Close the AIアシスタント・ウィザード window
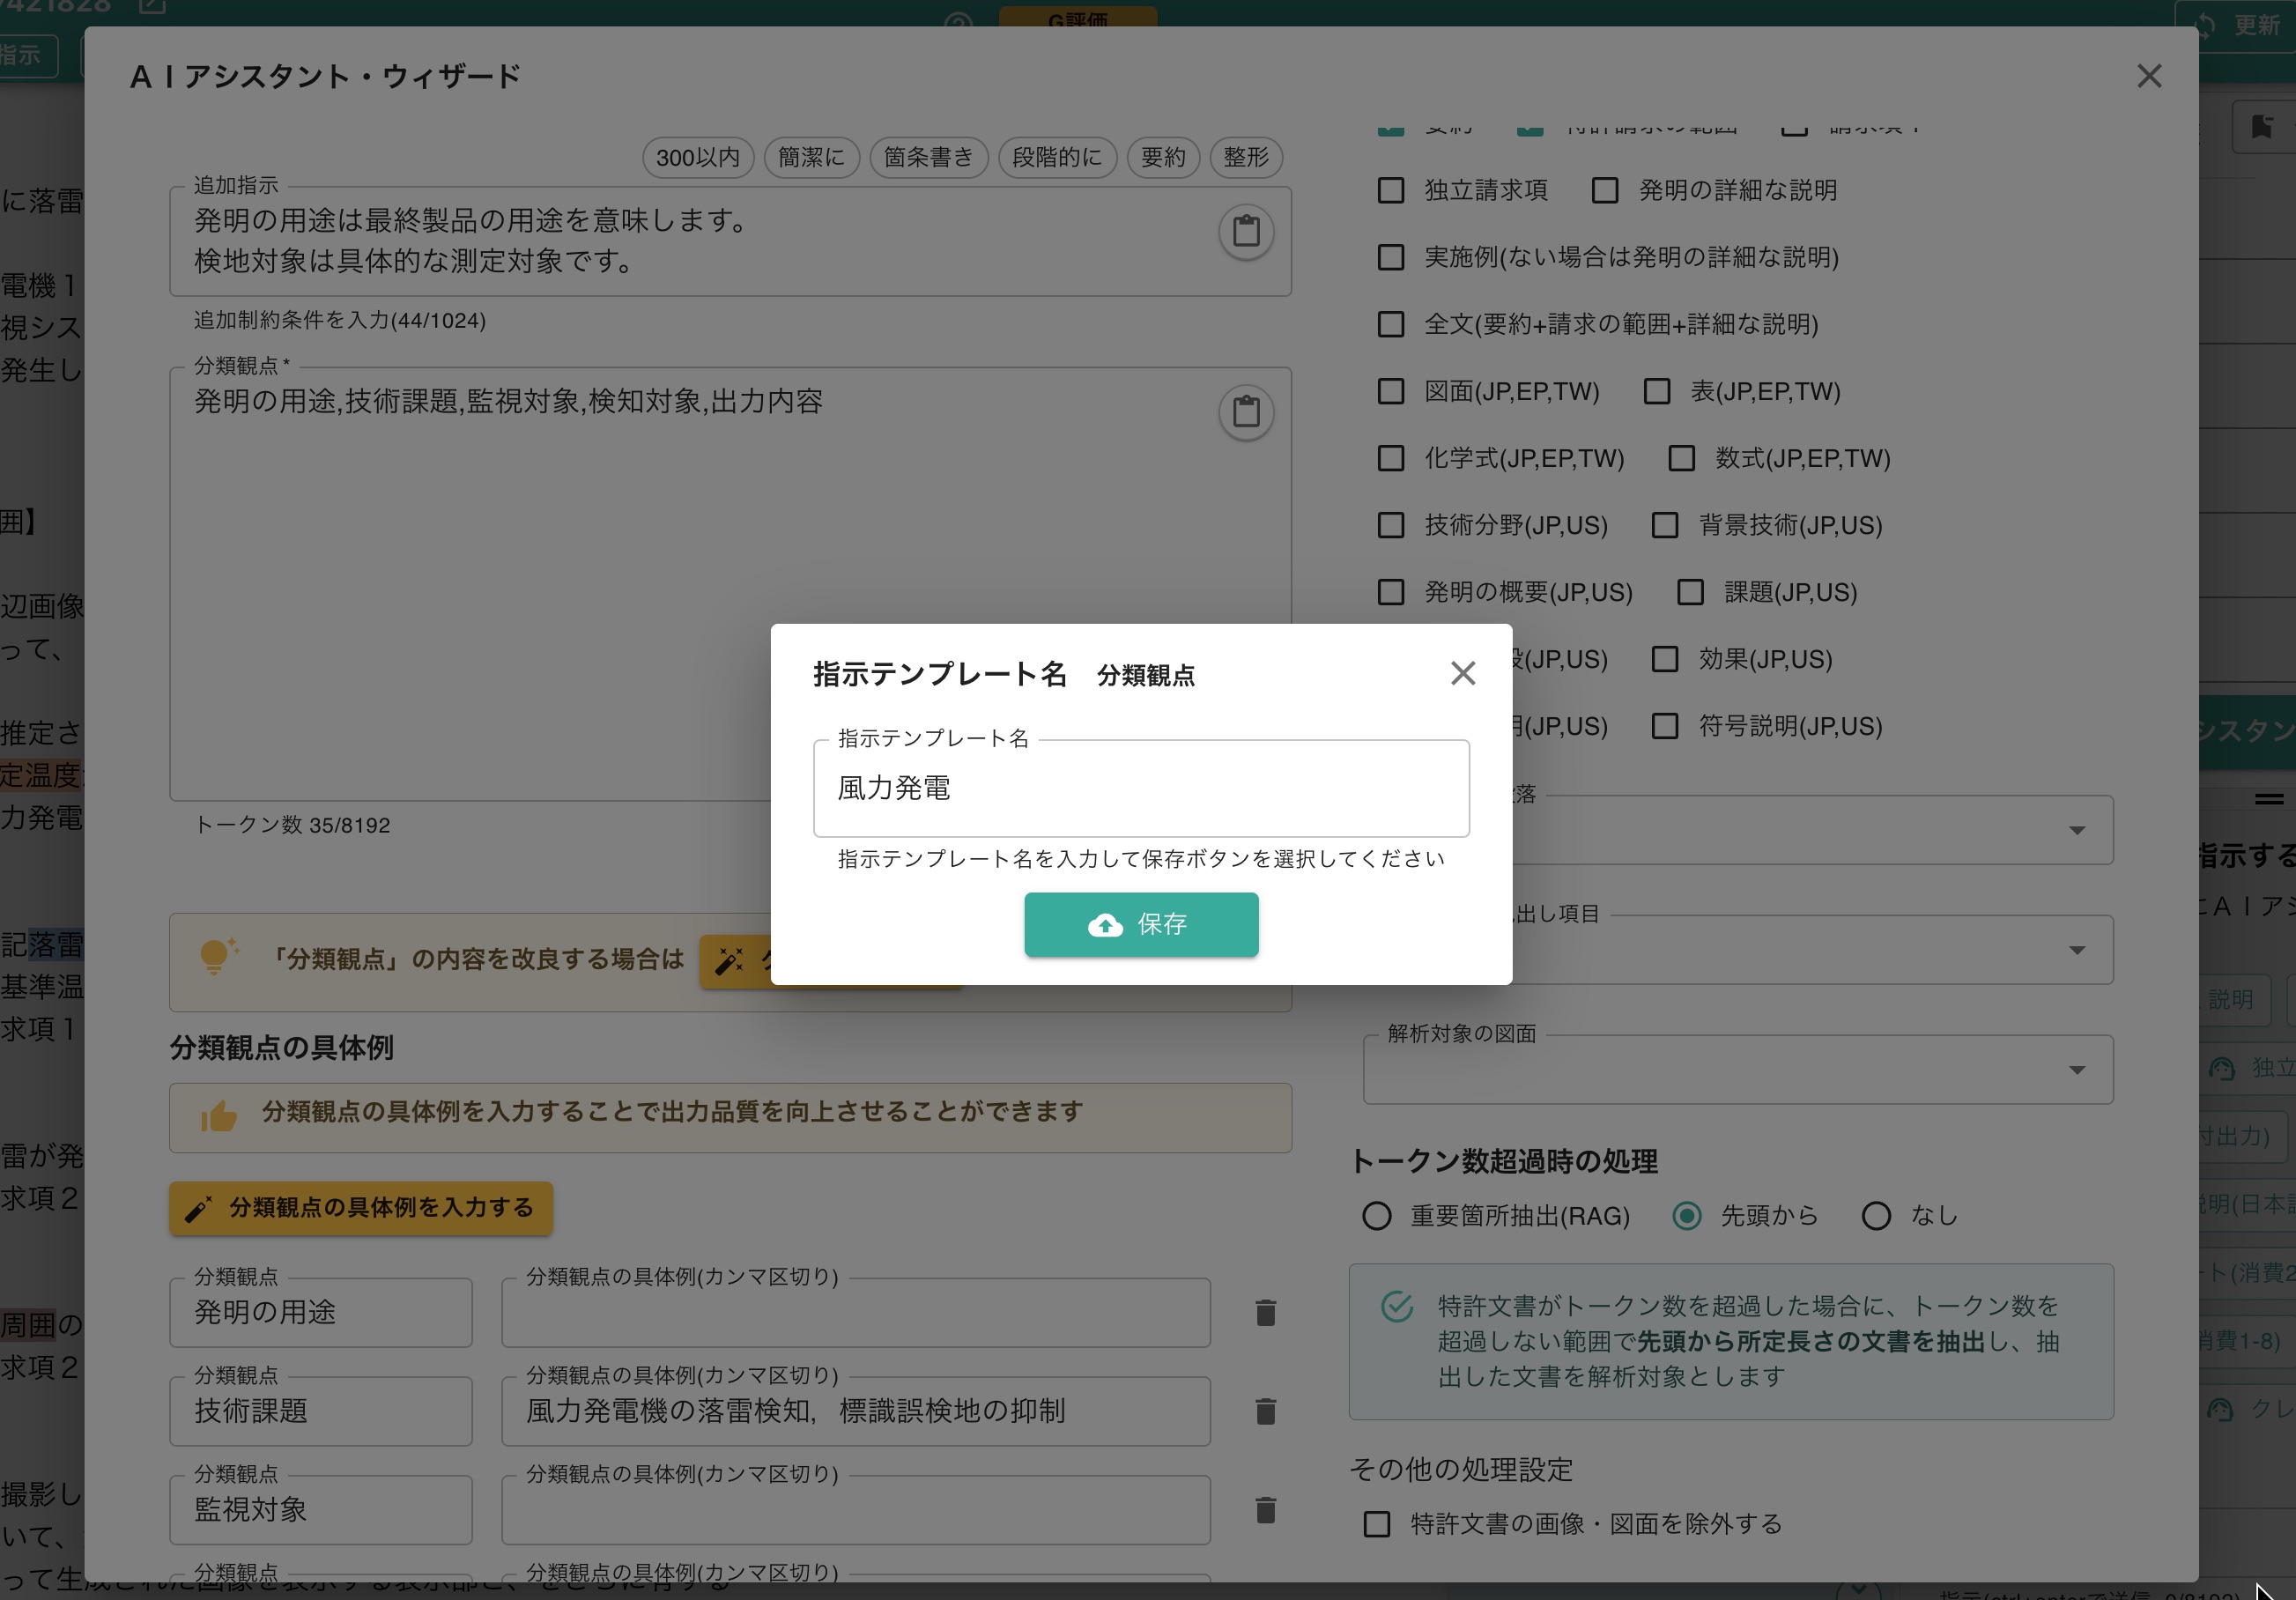The image size is (2296, 1600). pyautogui.click(x=2149, y=76)
